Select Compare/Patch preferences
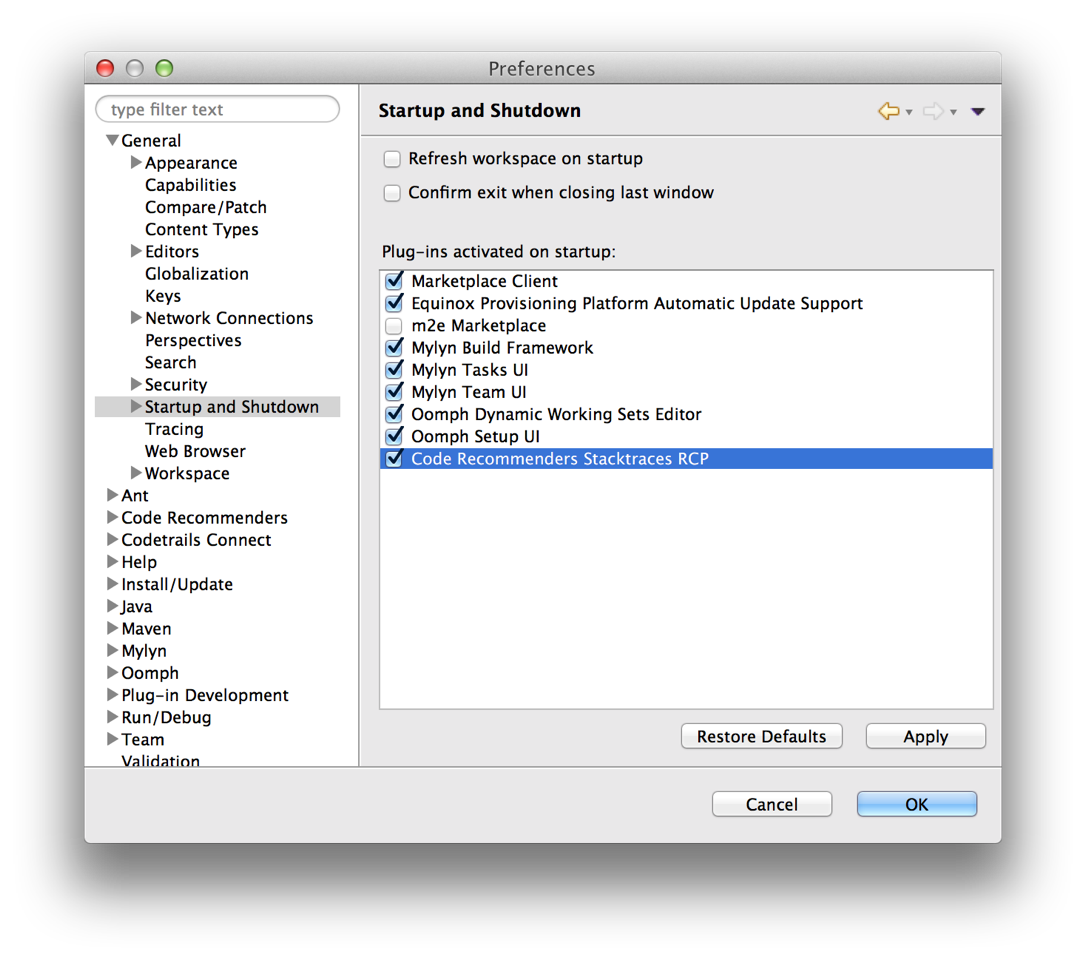 pos(206,207)
